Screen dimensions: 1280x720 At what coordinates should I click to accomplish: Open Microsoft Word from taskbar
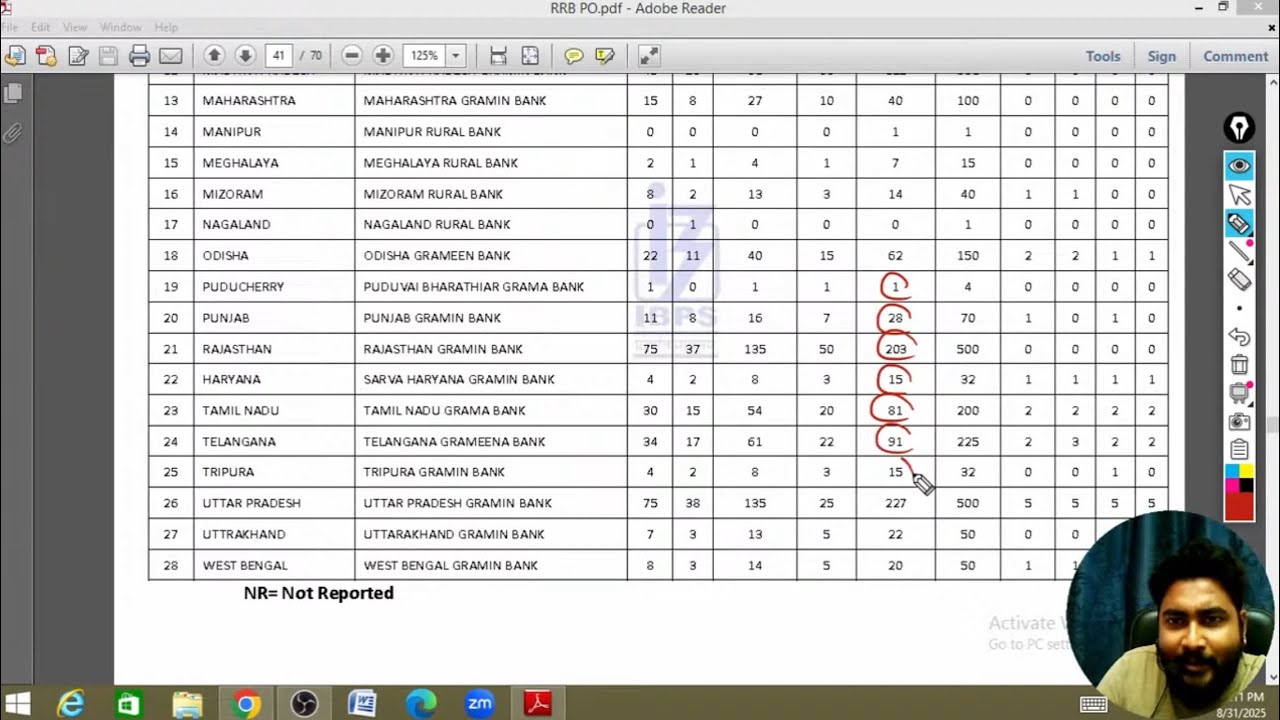362,704
